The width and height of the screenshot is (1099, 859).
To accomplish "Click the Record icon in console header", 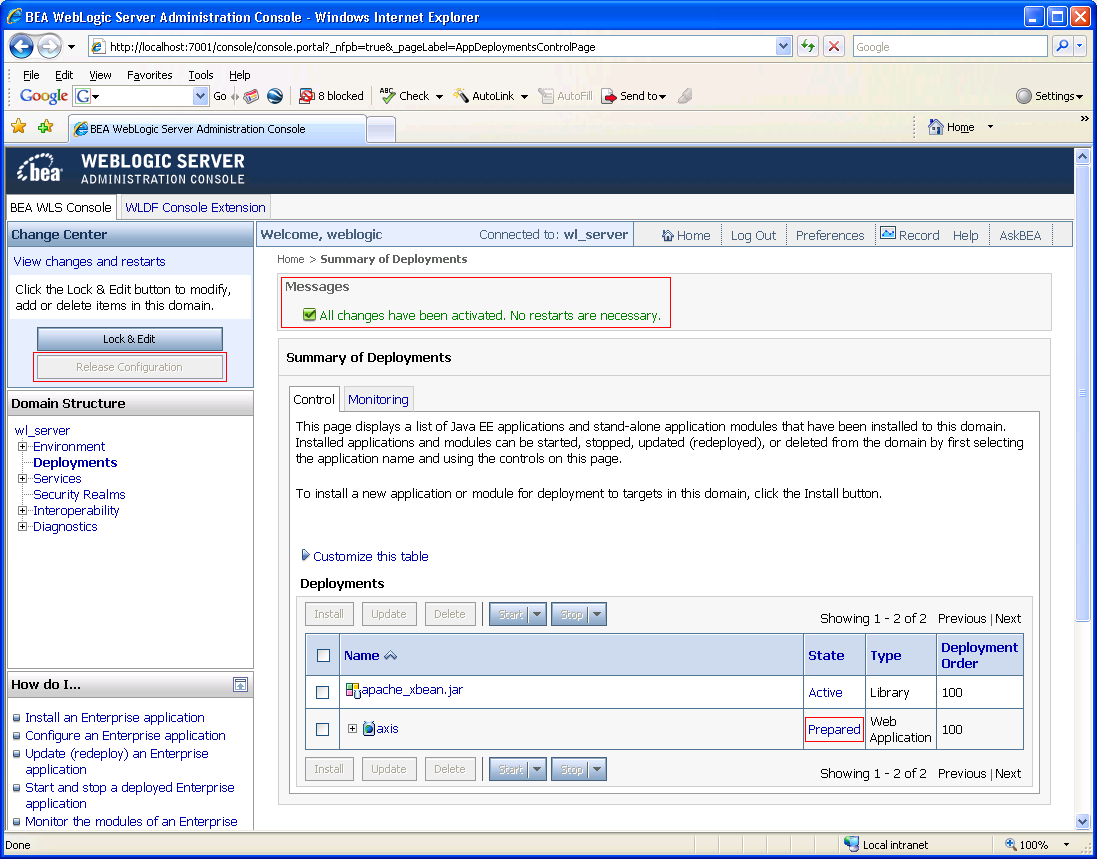I will [888, 233].
